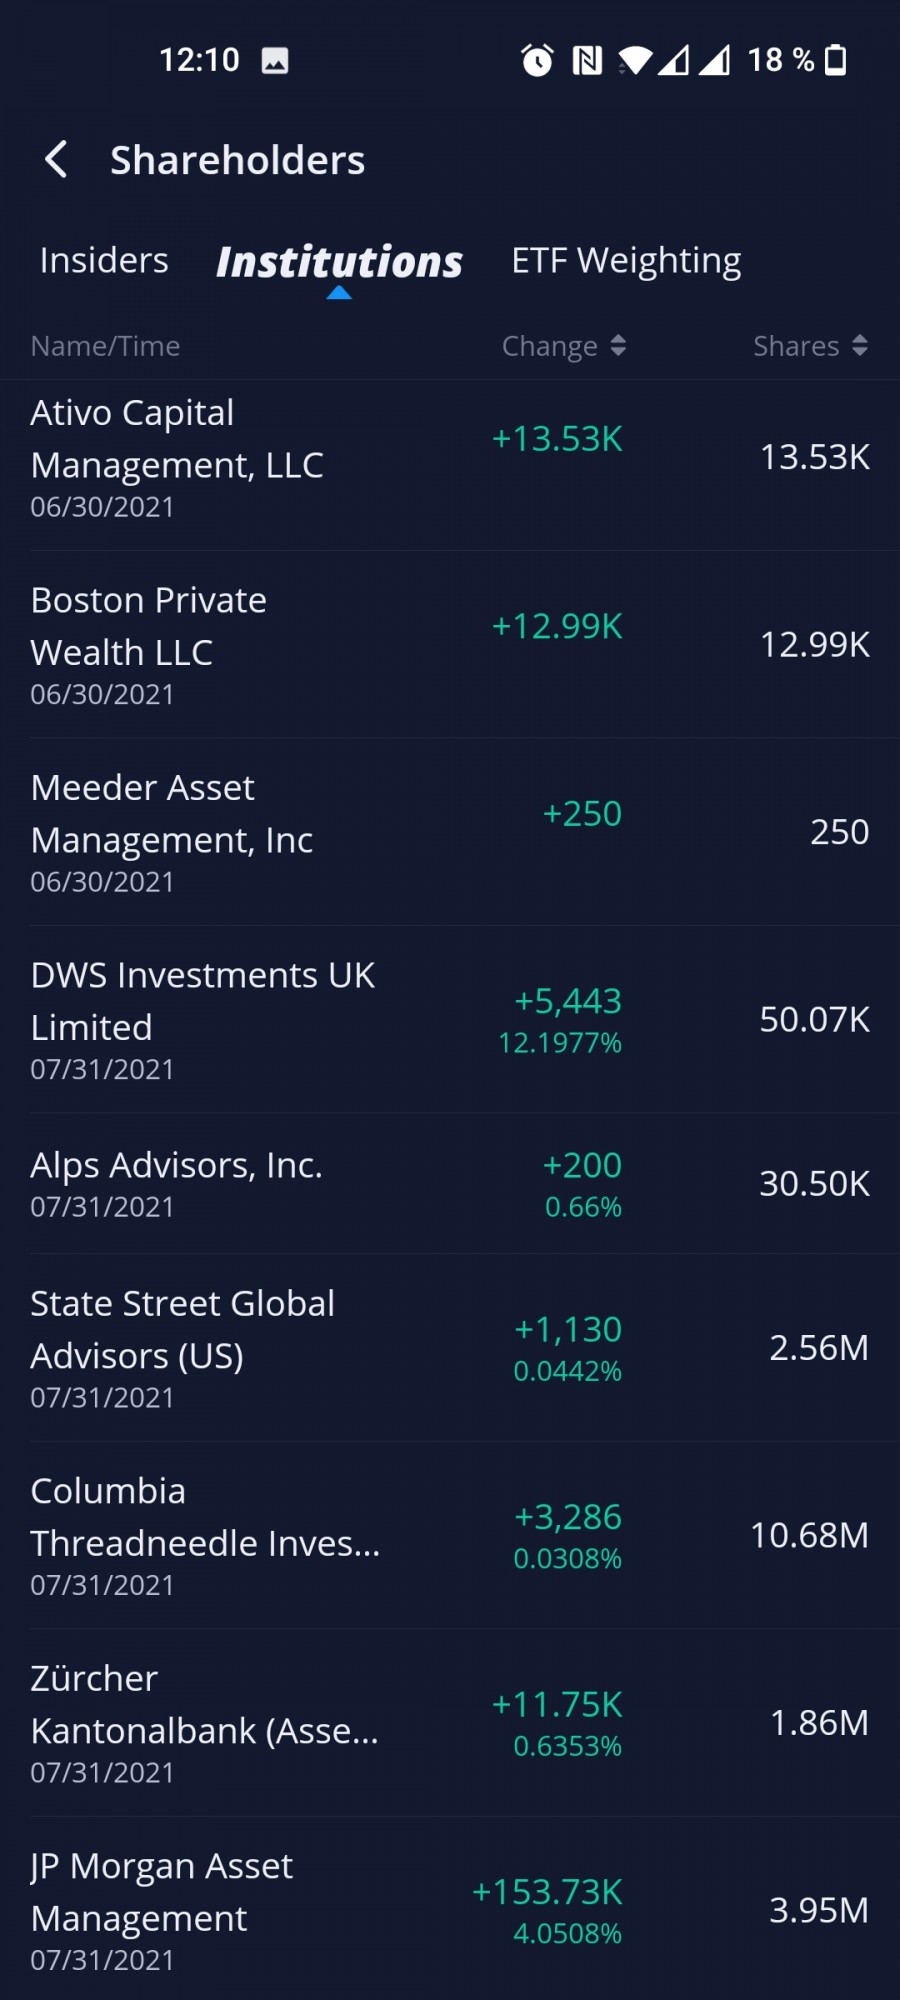The height and width of the screenshot is (2000, 900).
Task: Tap the NFC status bar icon
Action: pyautogui.click(x=587, y=61)
